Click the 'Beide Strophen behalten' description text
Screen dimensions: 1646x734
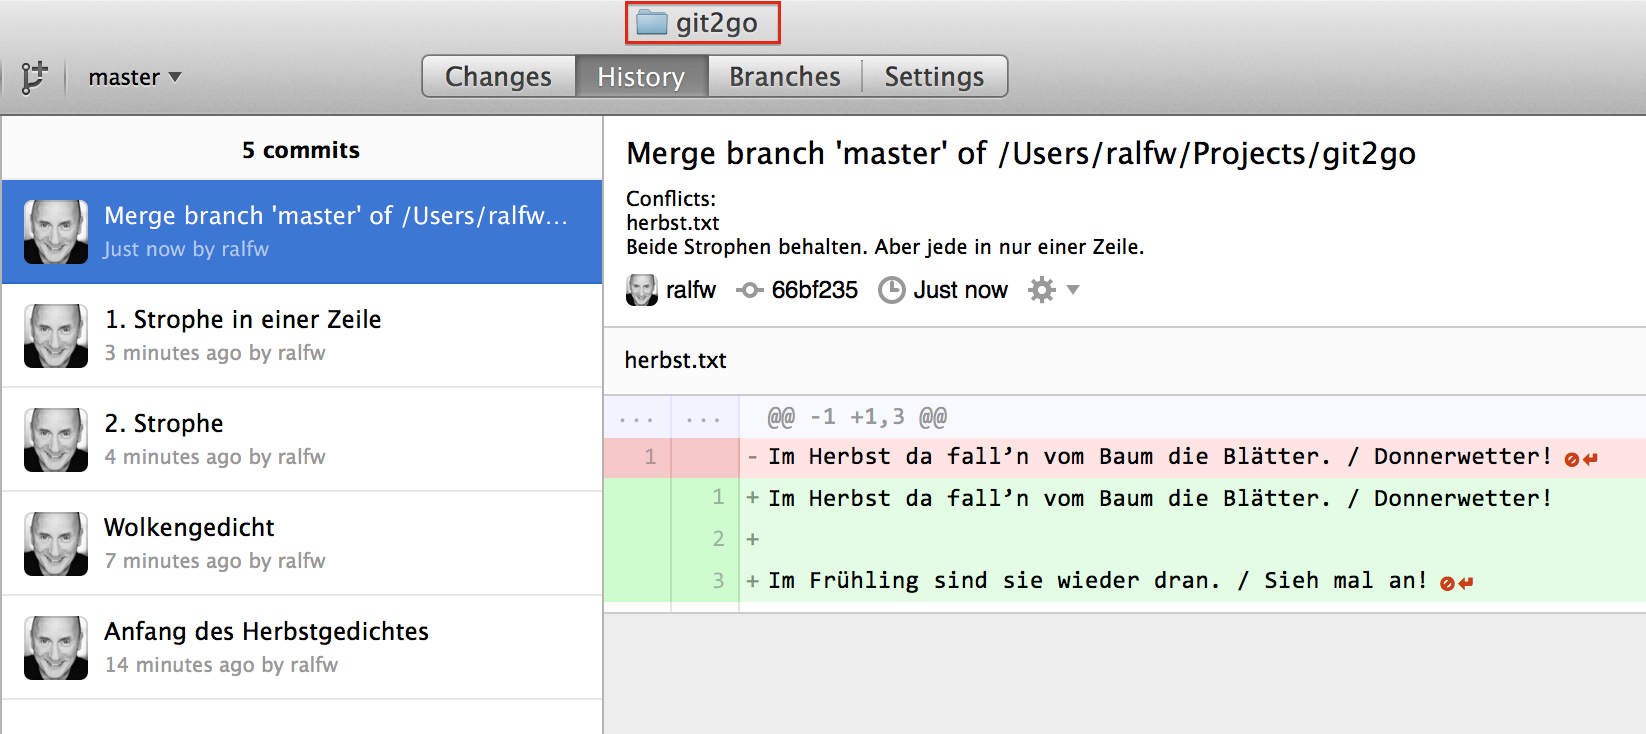(x=885, y=247)
